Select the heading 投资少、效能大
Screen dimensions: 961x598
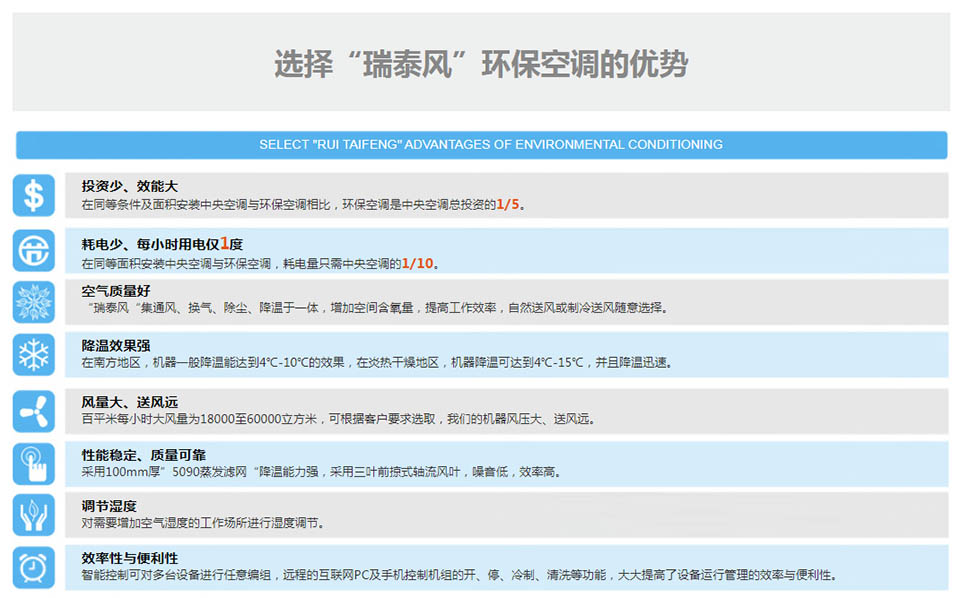pos(129,186)
